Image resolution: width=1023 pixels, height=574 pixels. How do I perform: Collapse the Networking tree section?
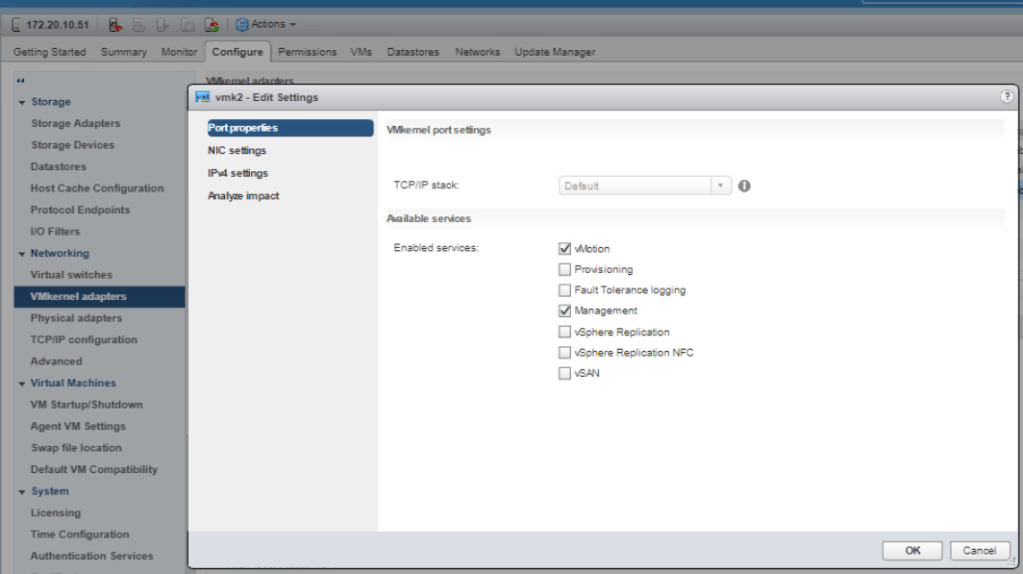(x=22, y=254)
